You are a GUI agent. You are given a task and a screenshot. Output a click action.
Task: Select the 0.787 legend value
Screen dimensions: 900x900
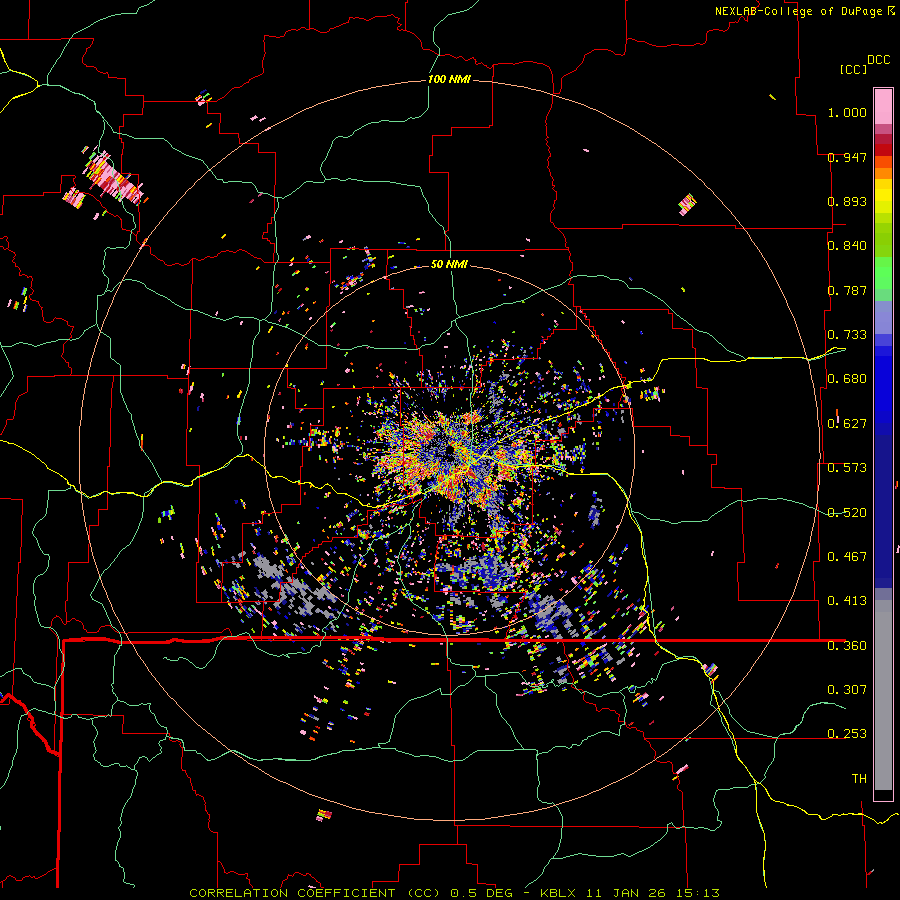pyautogui.click(x=847, y=290)
